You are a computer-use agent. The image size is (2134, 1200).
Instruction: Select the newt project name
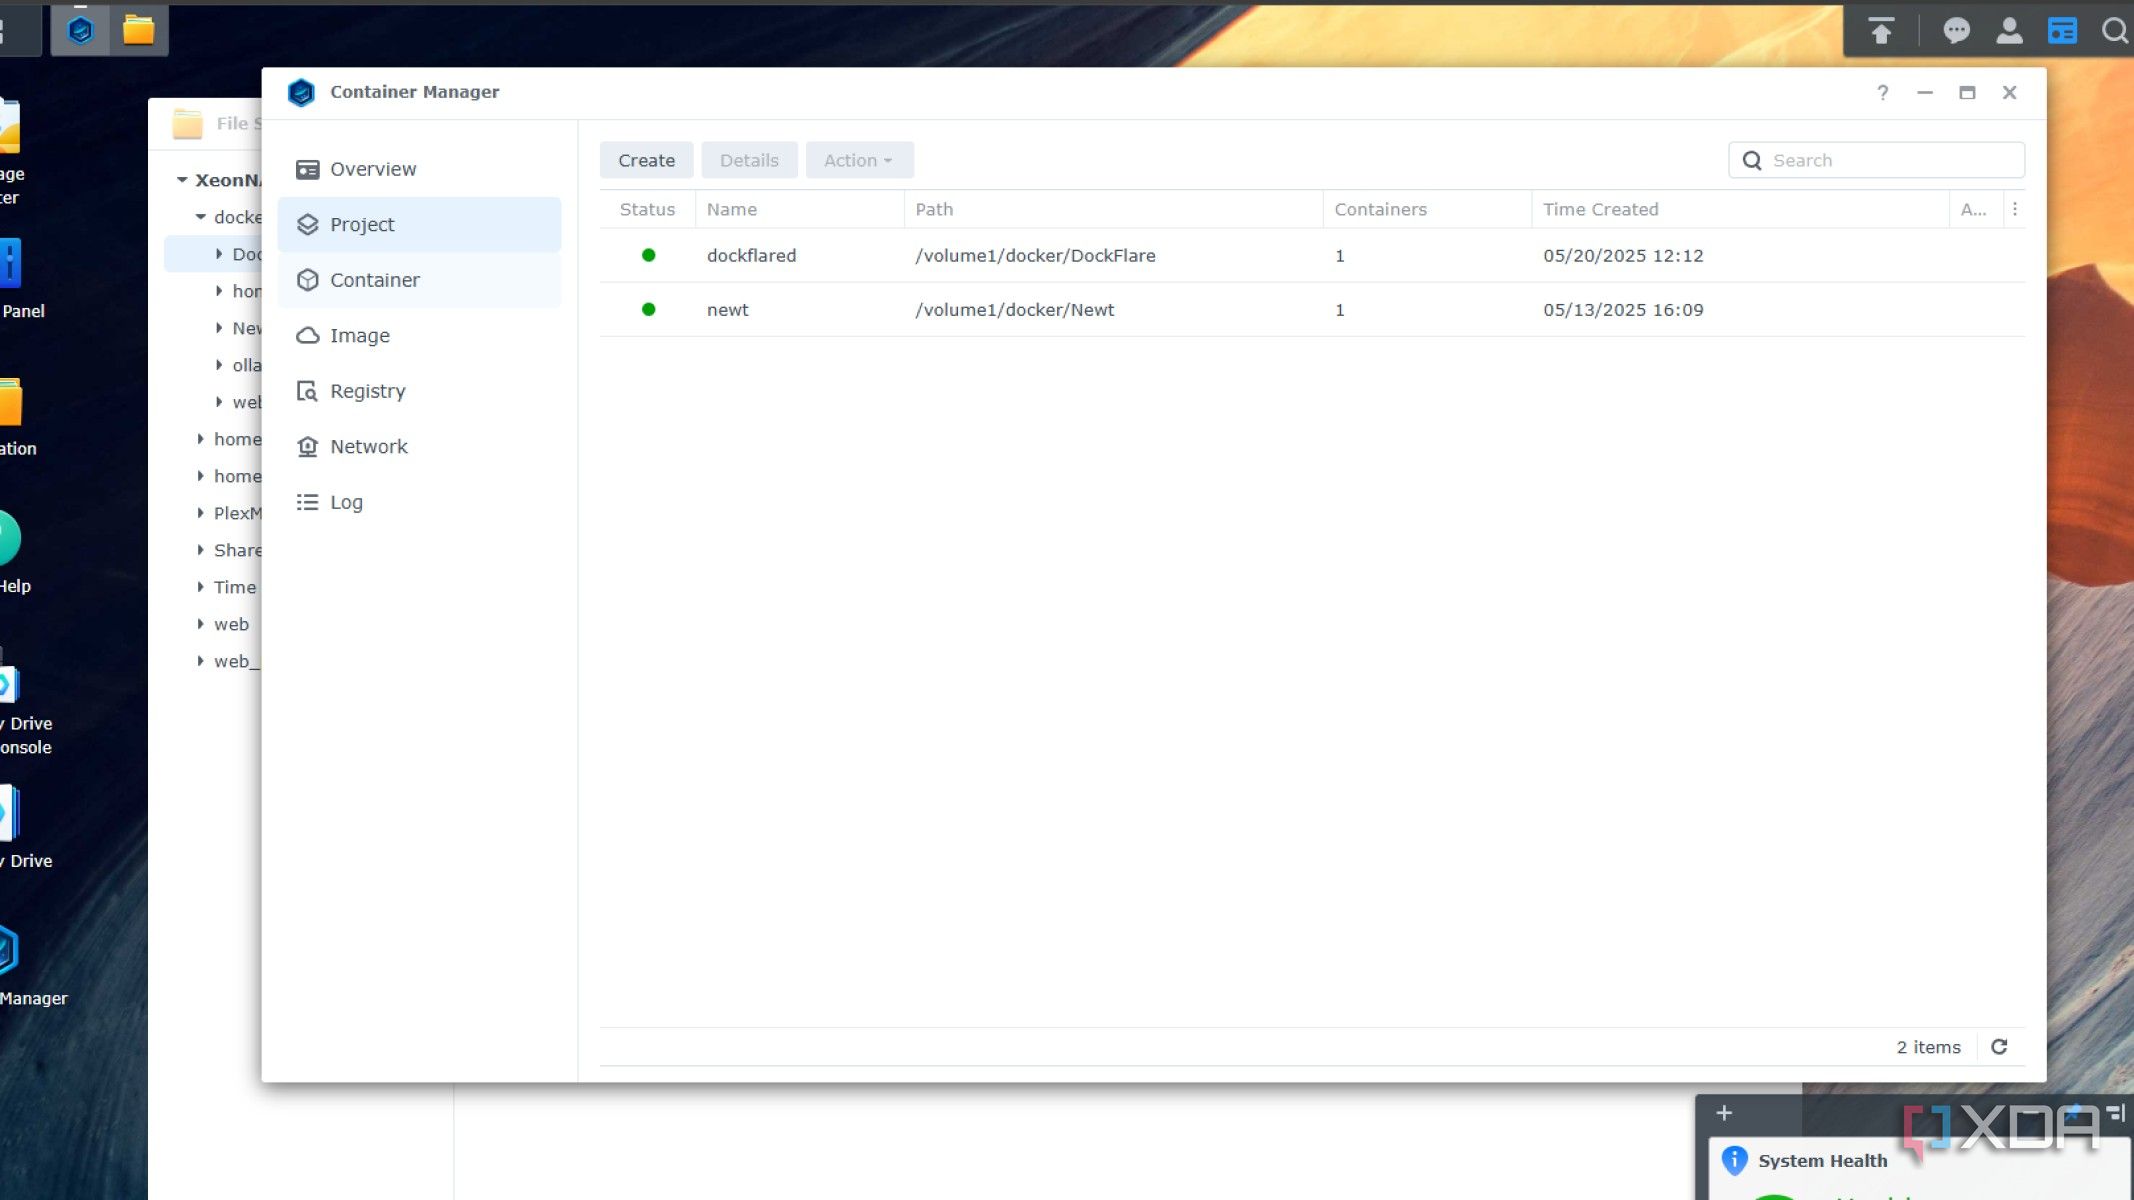[x=727, y=309]
